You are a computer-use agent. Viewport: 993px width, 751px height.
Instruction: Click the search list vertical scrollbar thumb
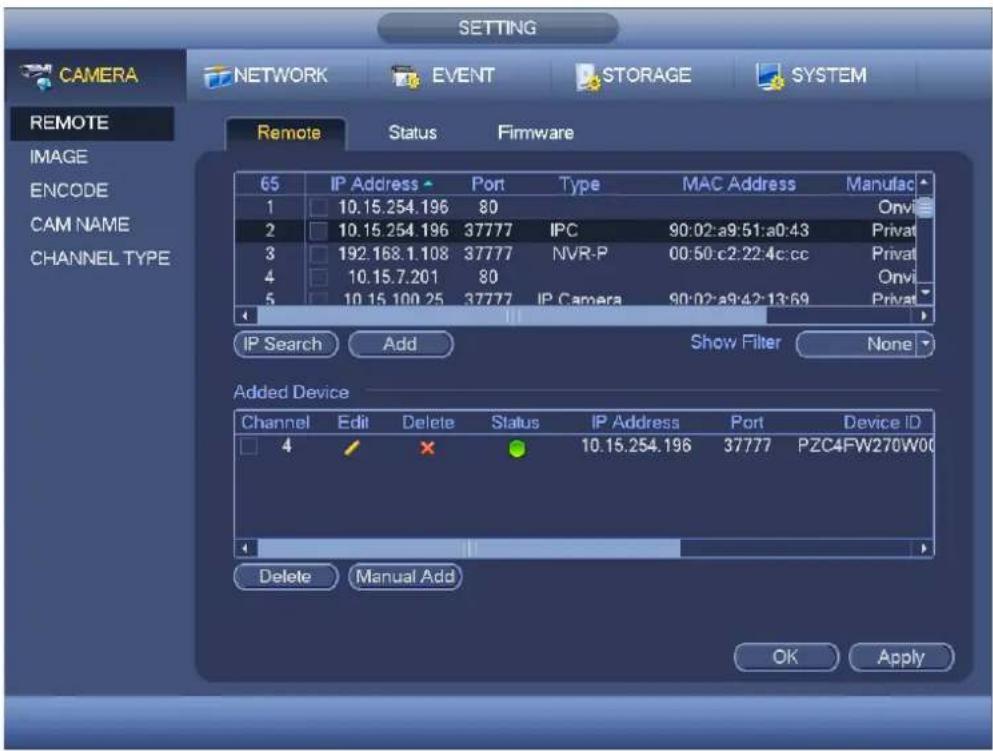click(925, 207)
